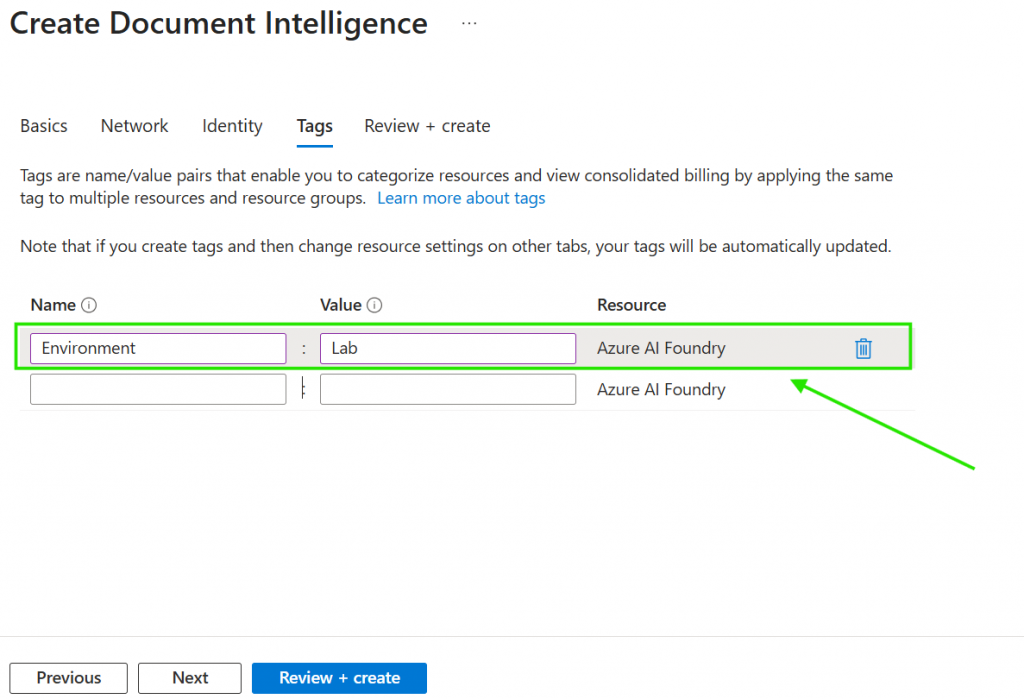Click the Value field containing Lab
Image resolution: width=1024 pixels, height=699 pixels.
(x=447, y=348)
